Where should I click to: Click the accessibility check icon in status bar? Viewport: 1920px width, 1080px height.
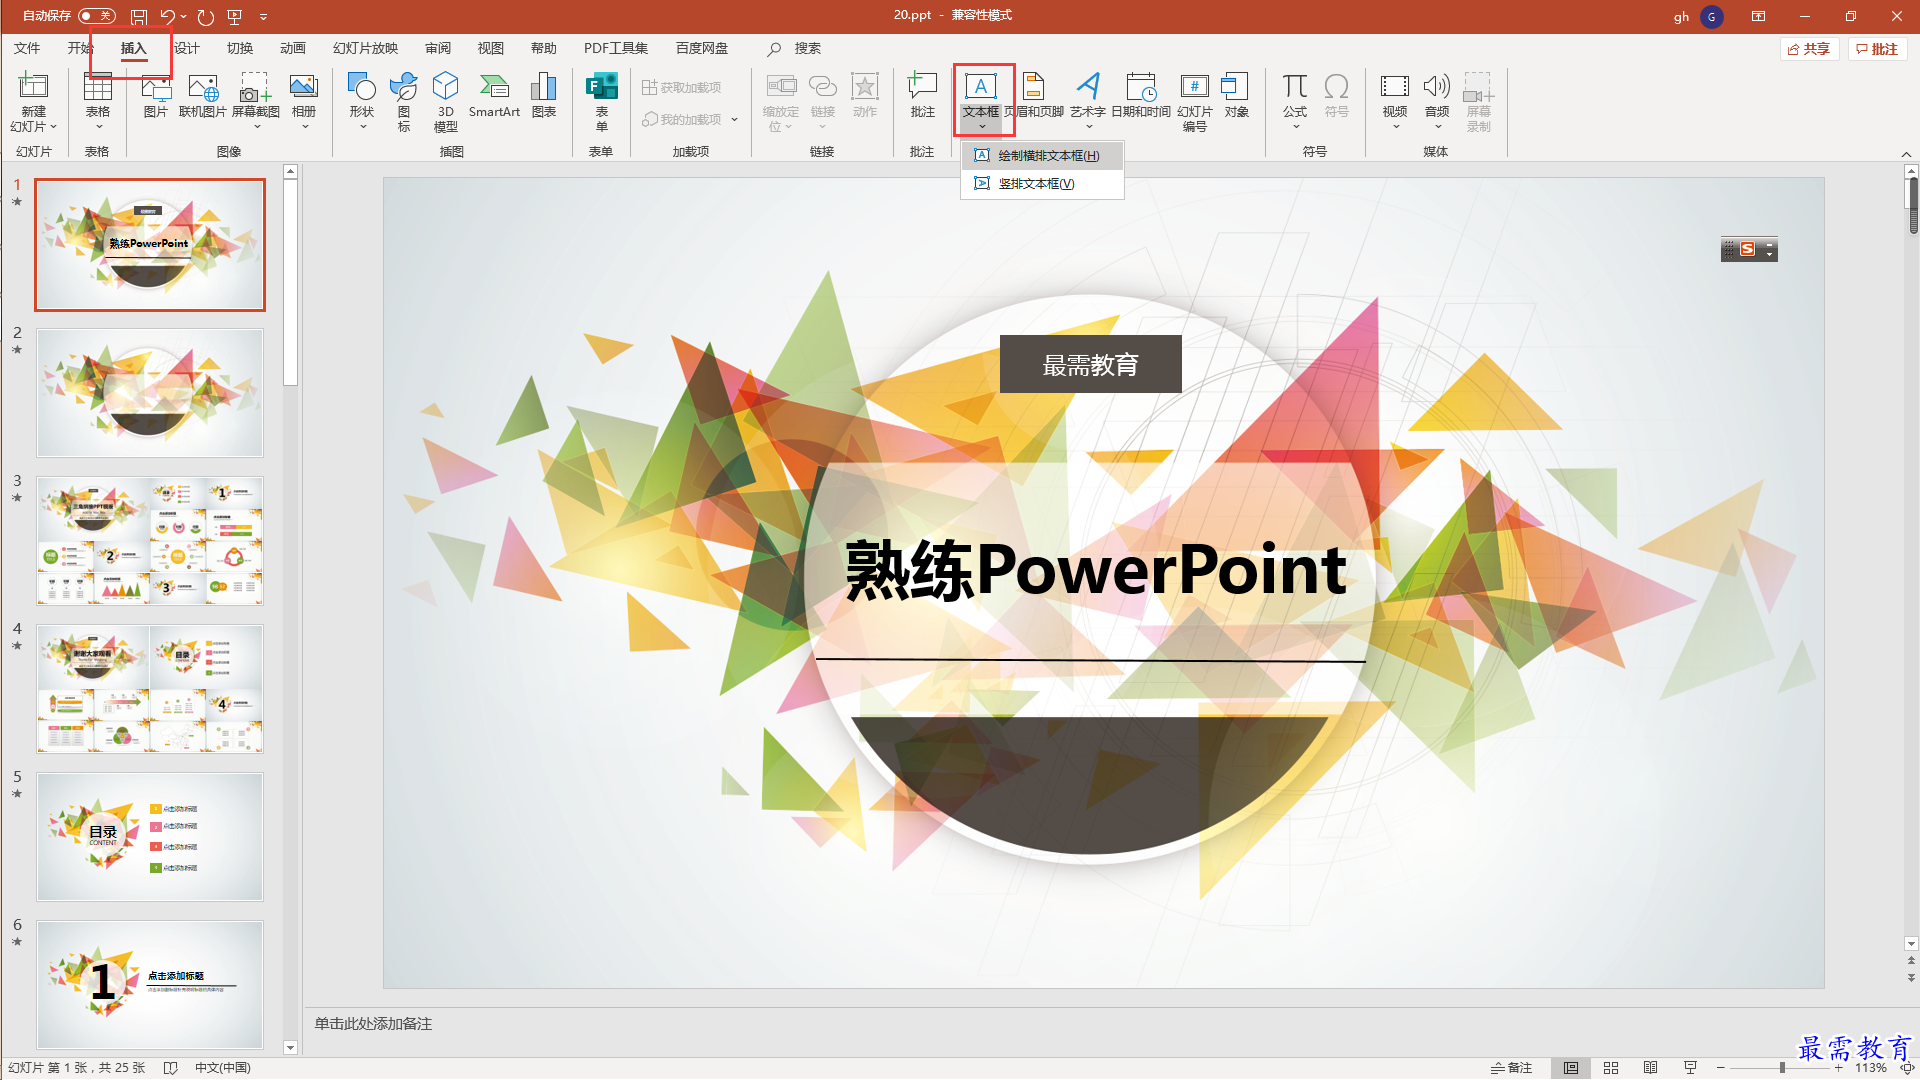click(x=170, y=1068)
